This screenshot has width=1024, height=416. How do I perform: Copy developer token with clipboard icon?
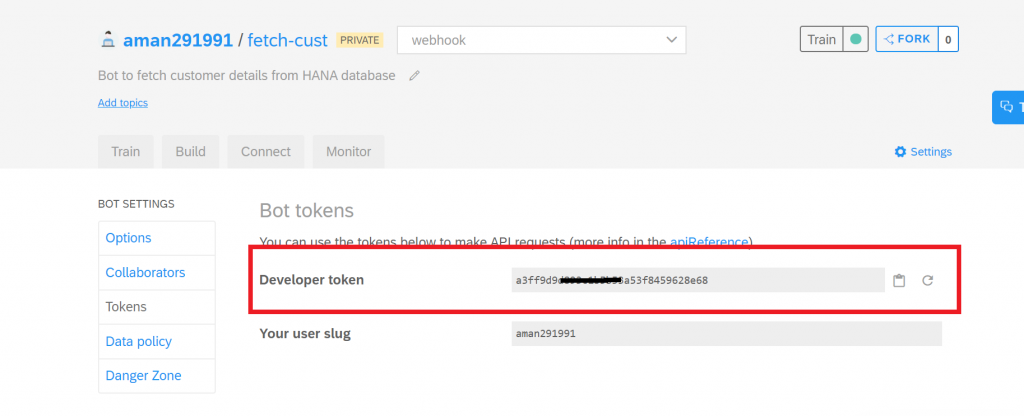tap(899, 281)
